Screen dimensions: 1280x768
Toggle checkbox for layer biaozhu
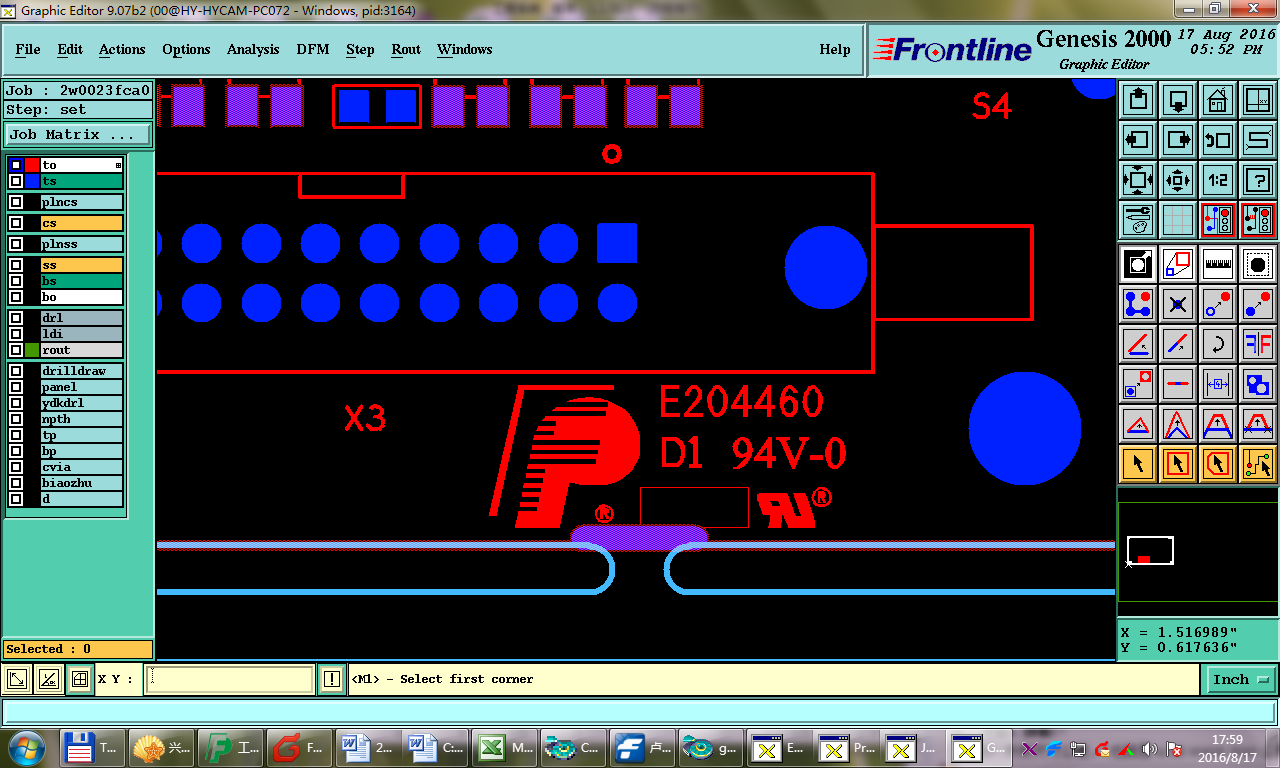click(16, 483)
